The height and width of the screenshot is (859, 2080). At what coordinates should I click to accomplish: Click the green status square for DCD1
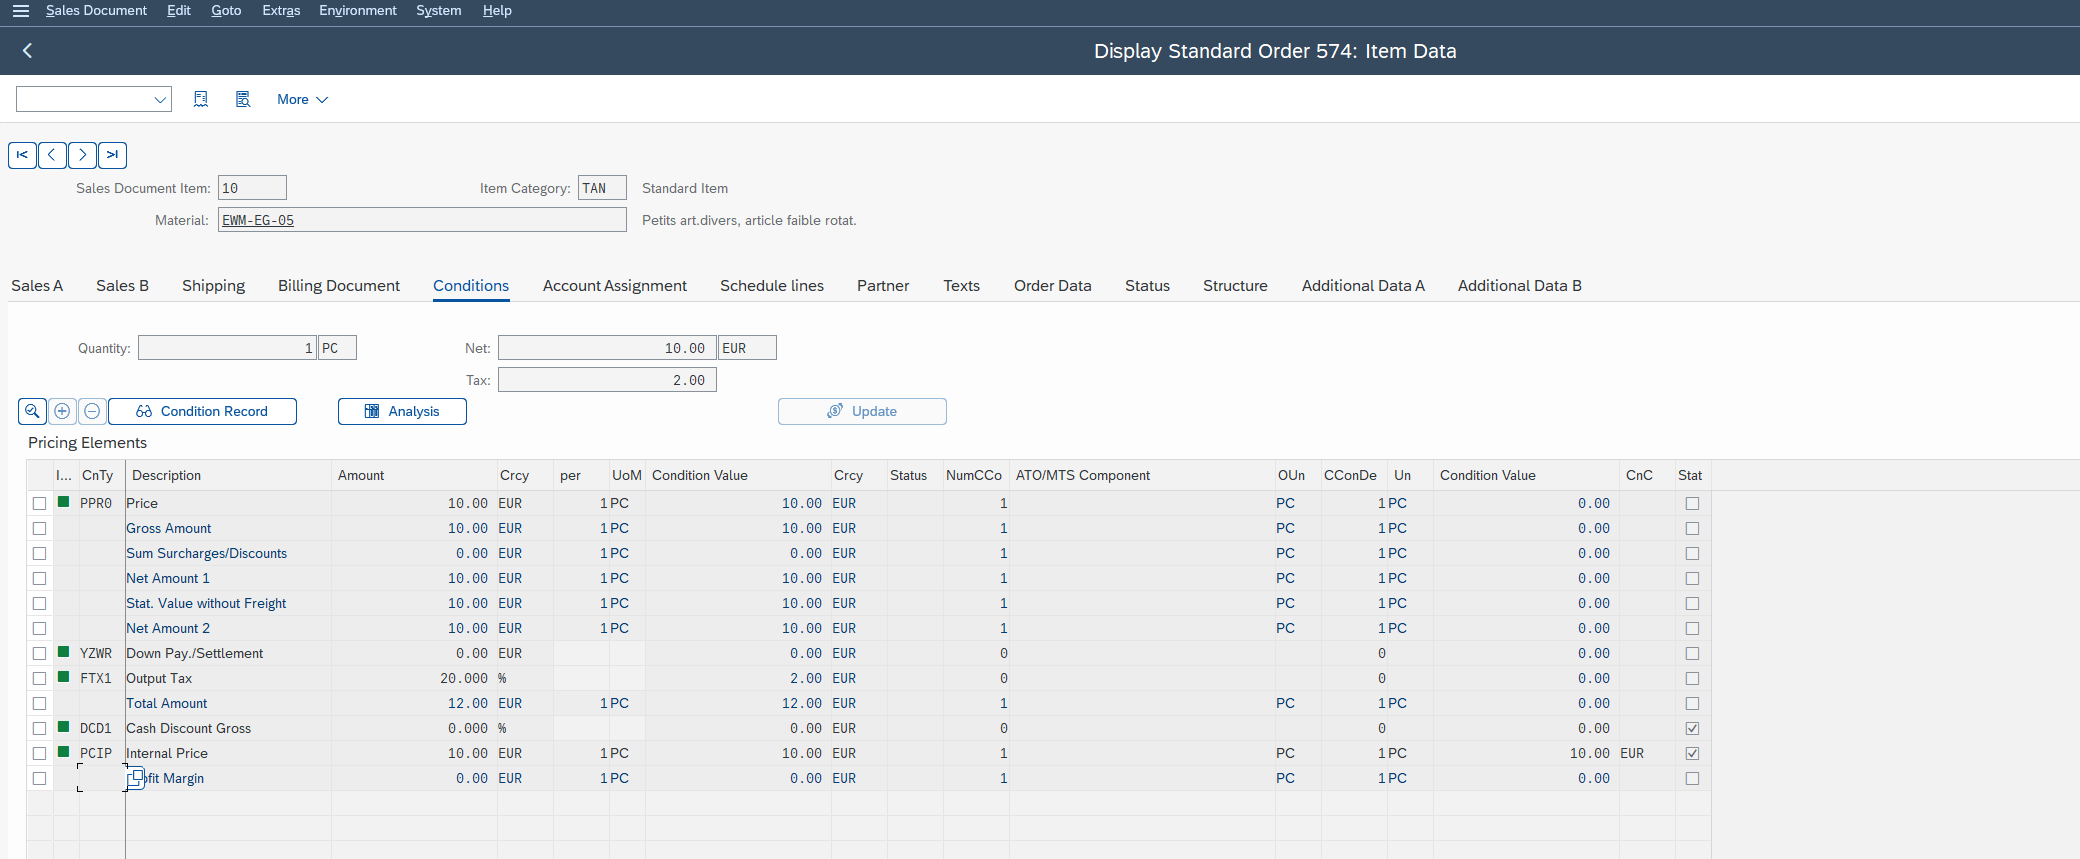click(64, 727)
